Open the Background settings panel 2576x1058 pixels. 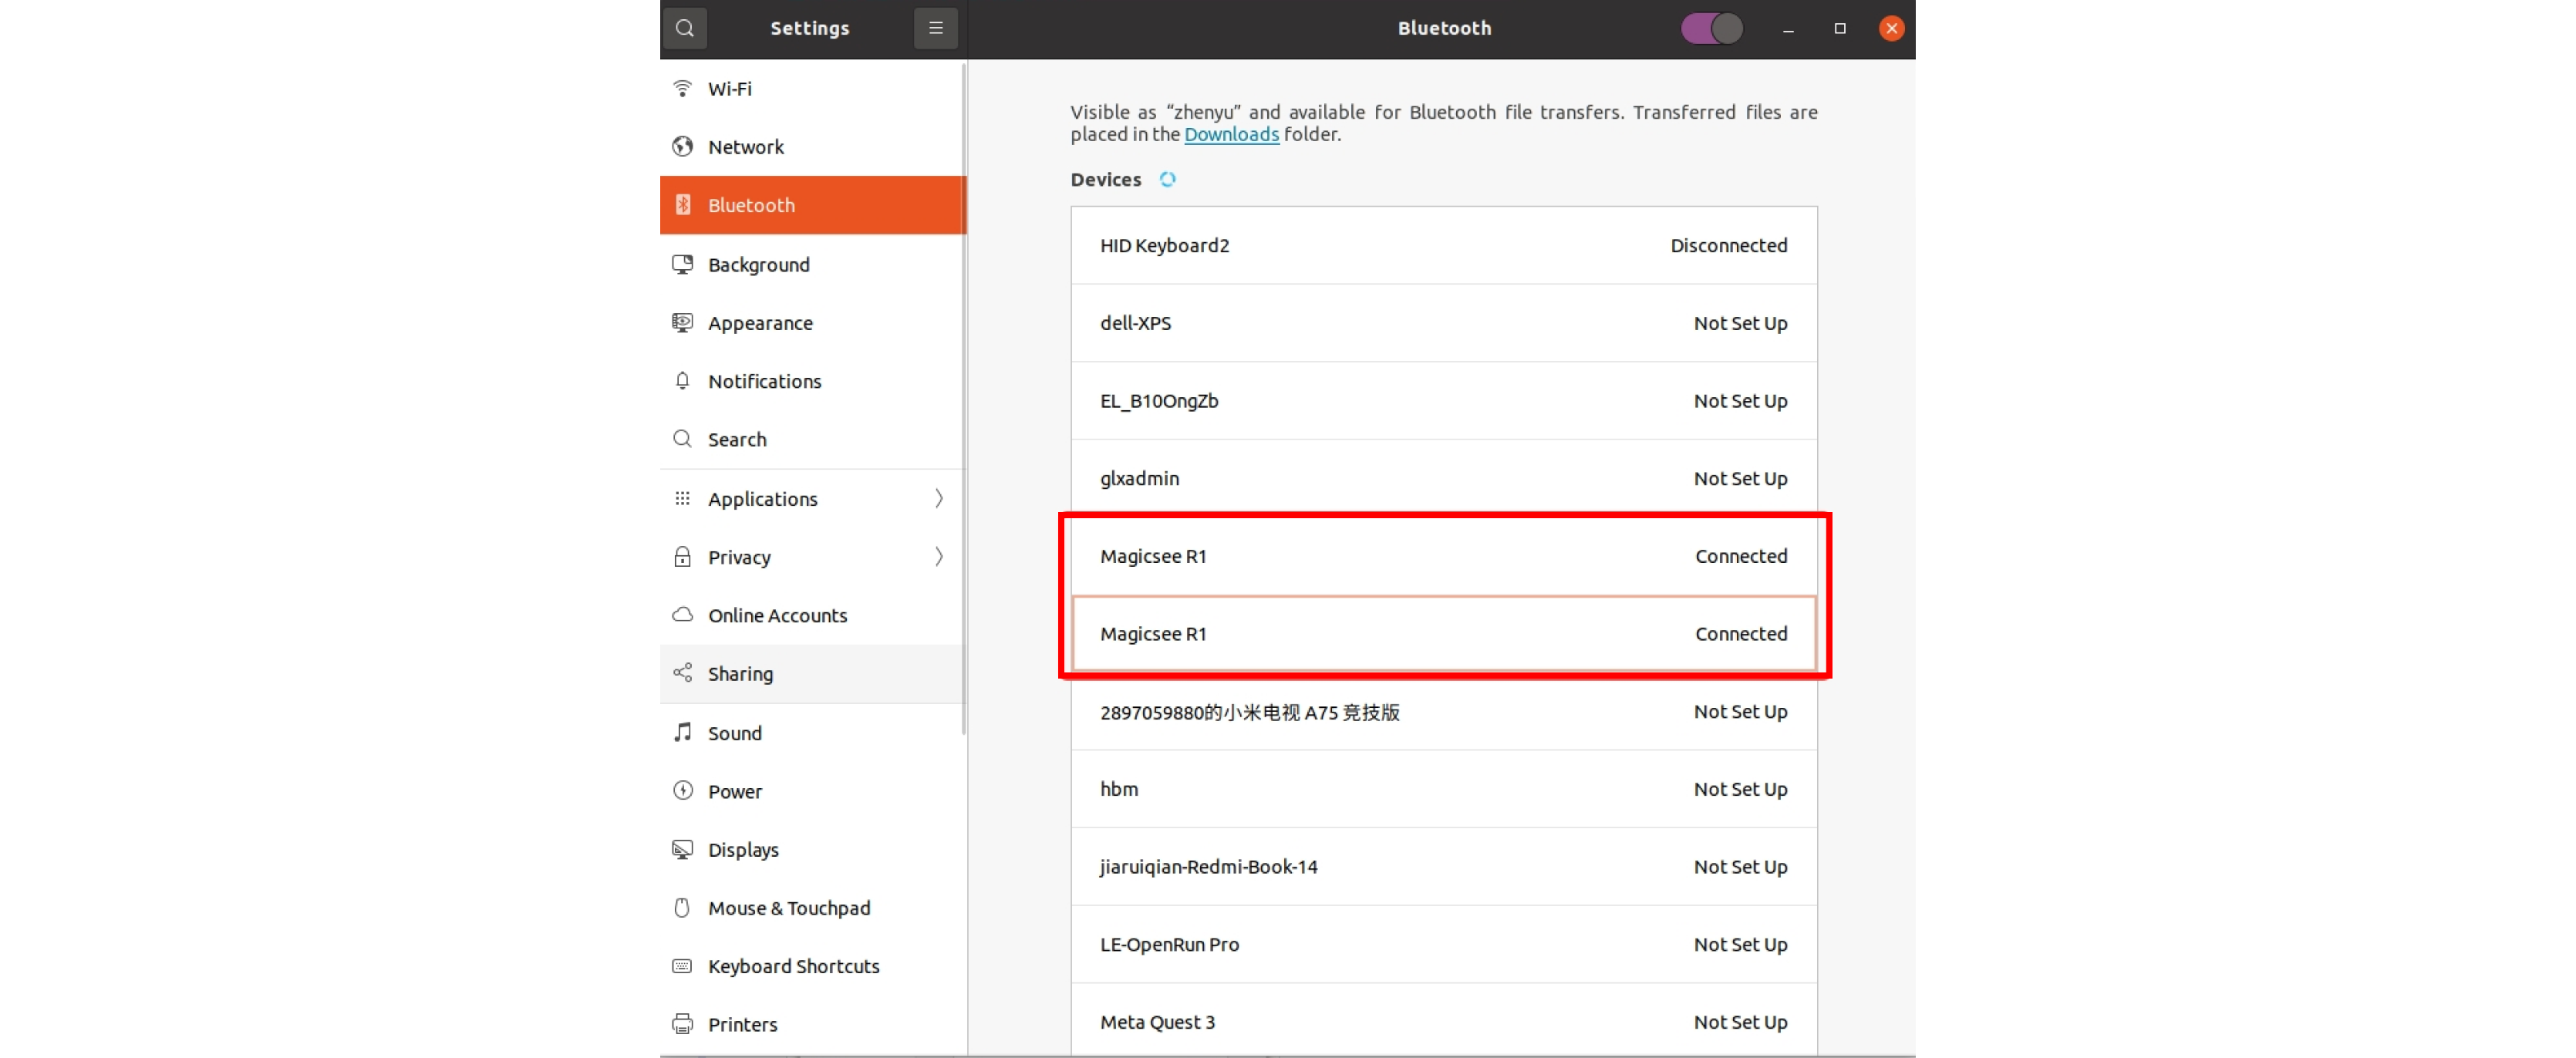758,264
